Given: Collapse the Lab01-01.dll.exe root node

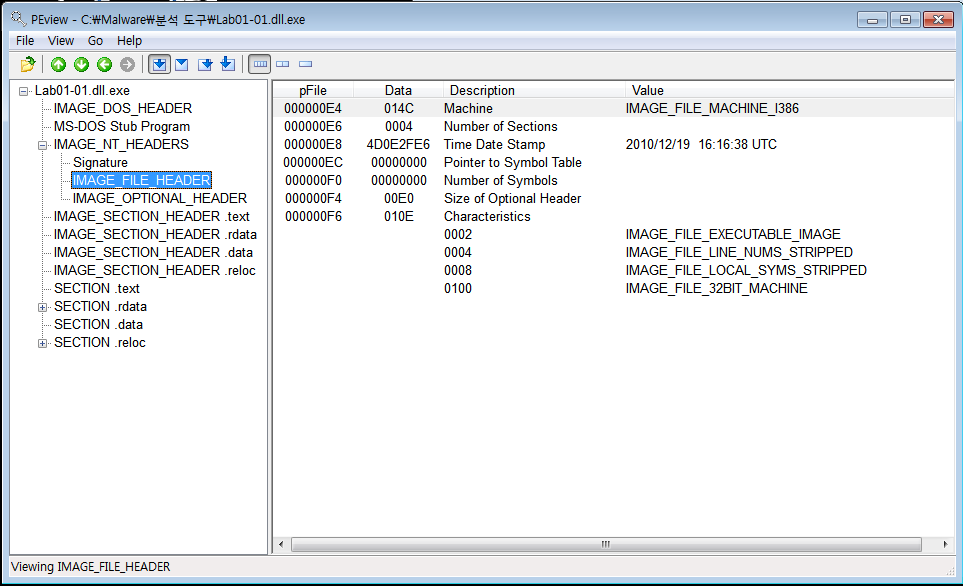Looking at the screenshot, I should (23, 91).
